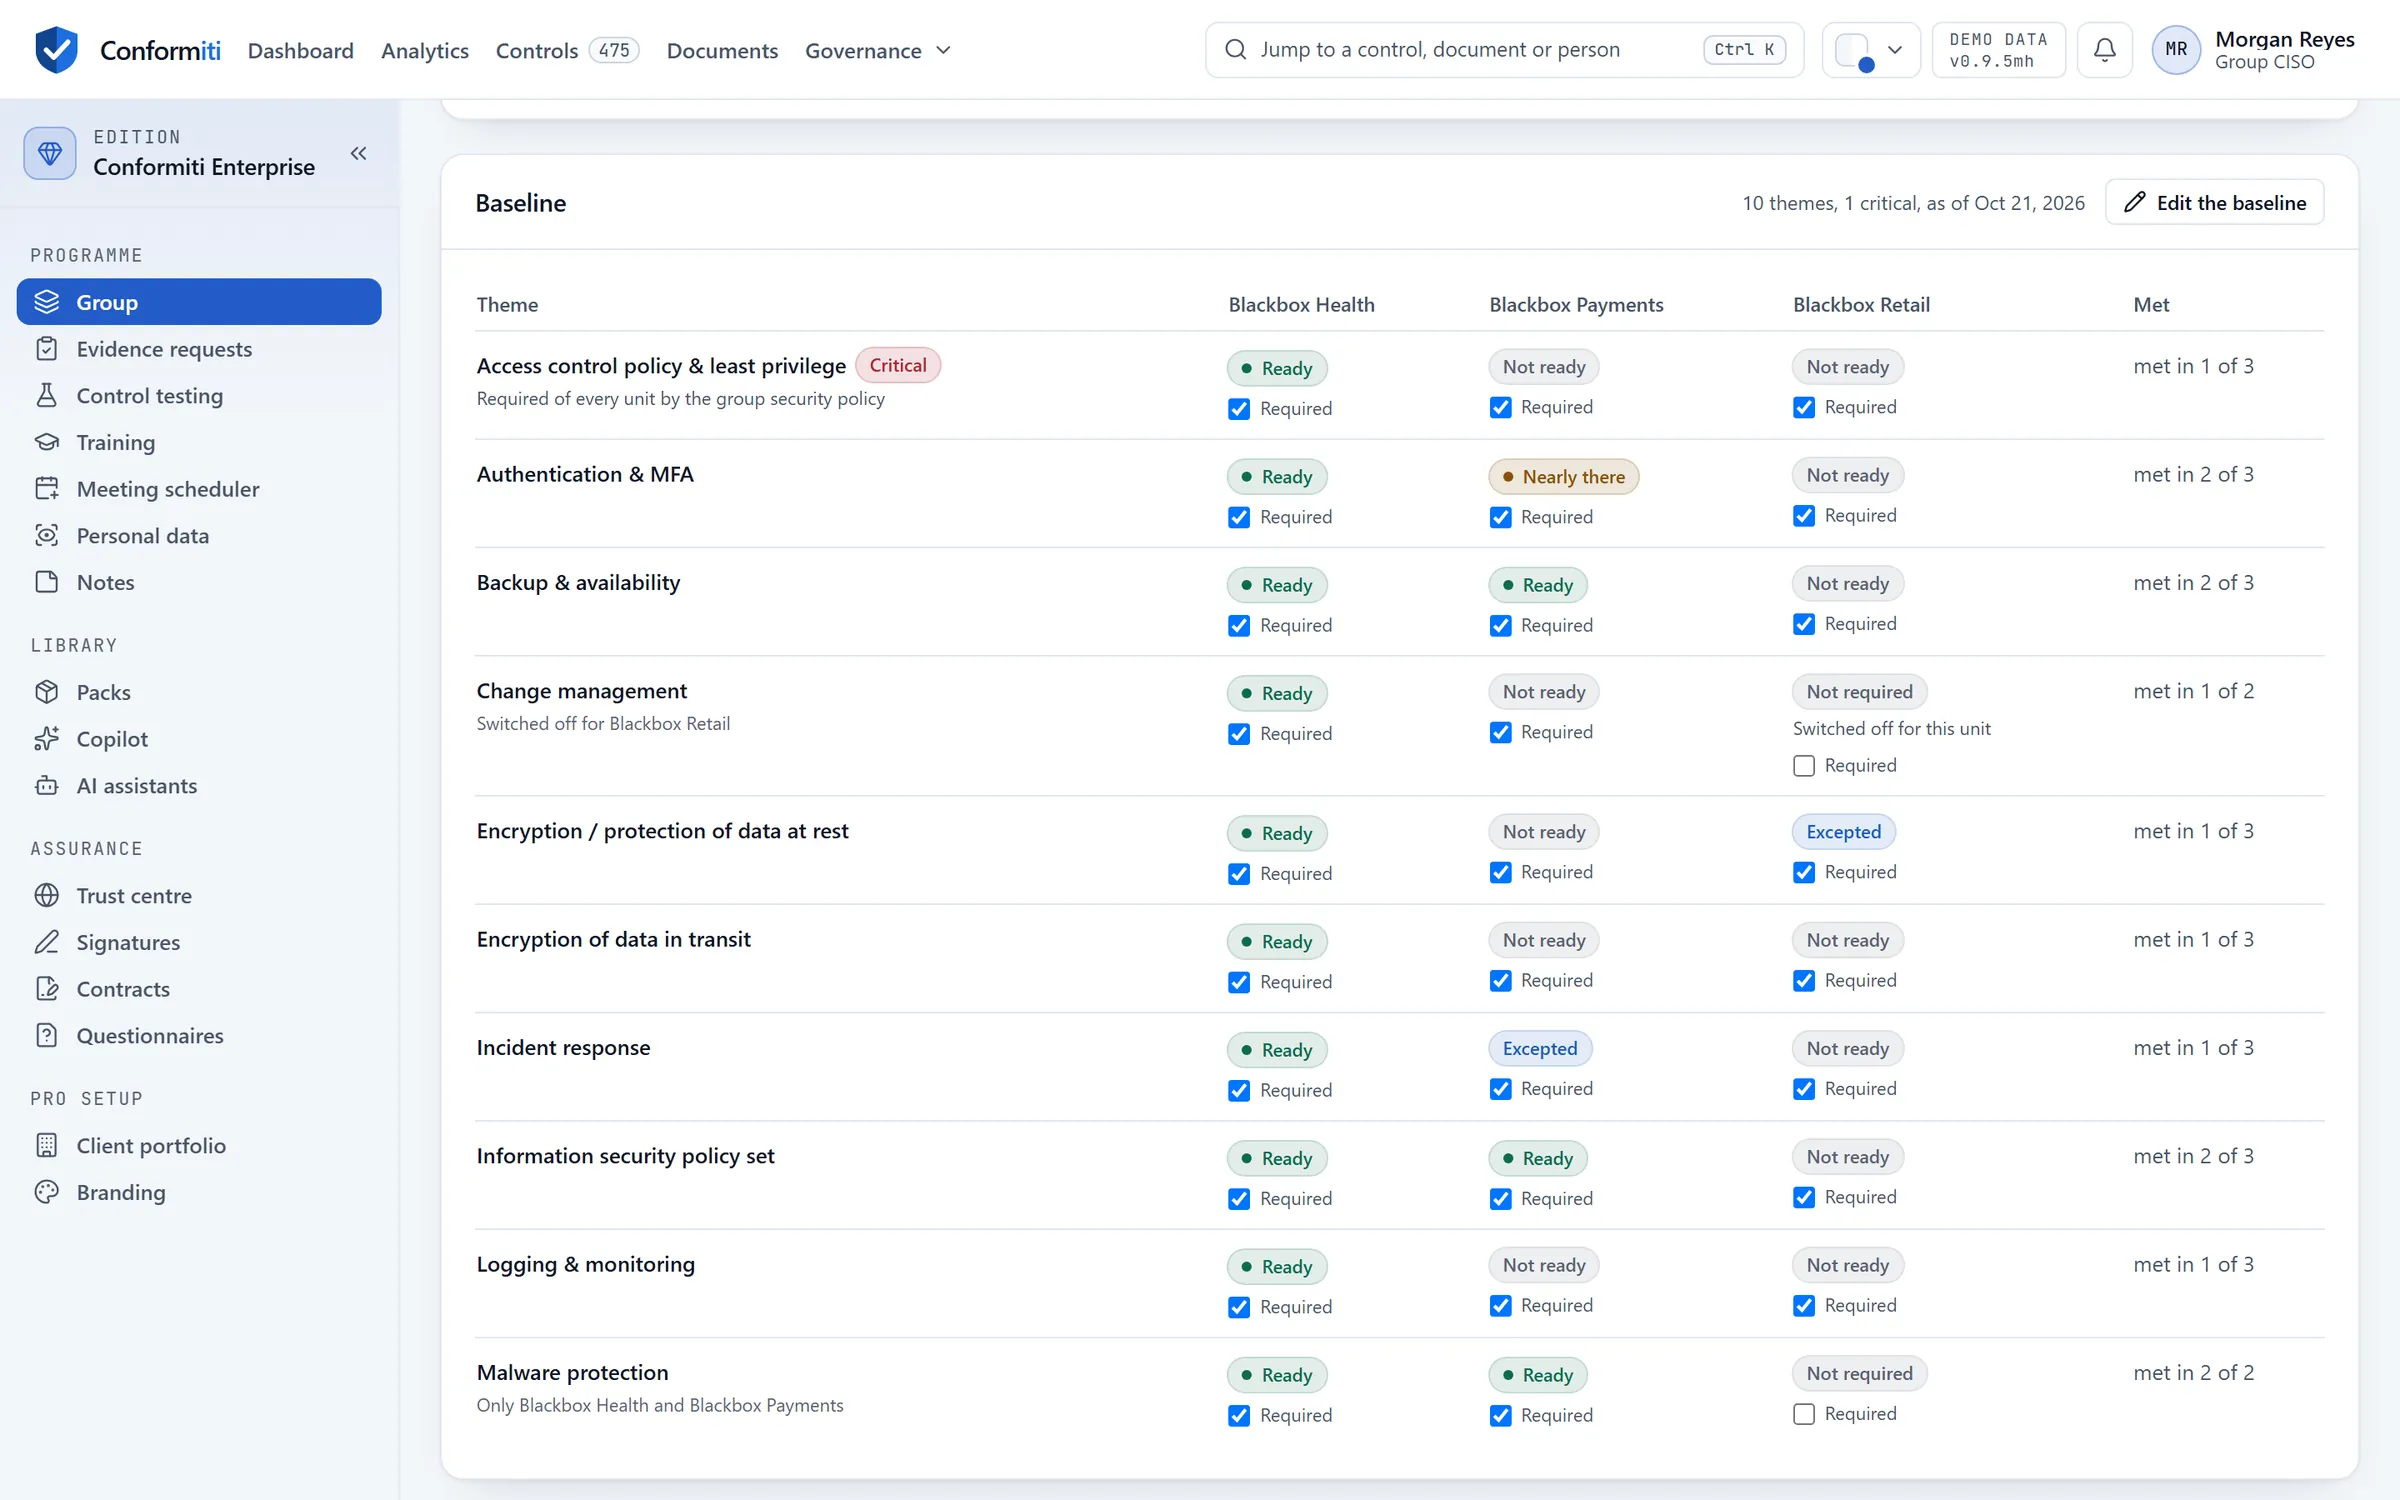
Task: Click the Personal data icon
Action: [x=47, y=535]
